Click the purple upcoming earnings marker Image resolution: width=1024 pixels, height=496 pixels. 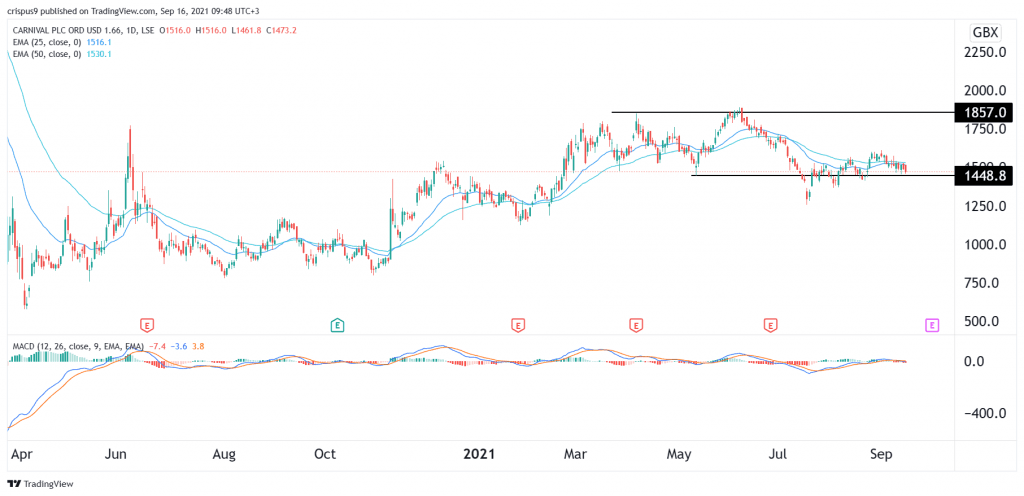932,324
